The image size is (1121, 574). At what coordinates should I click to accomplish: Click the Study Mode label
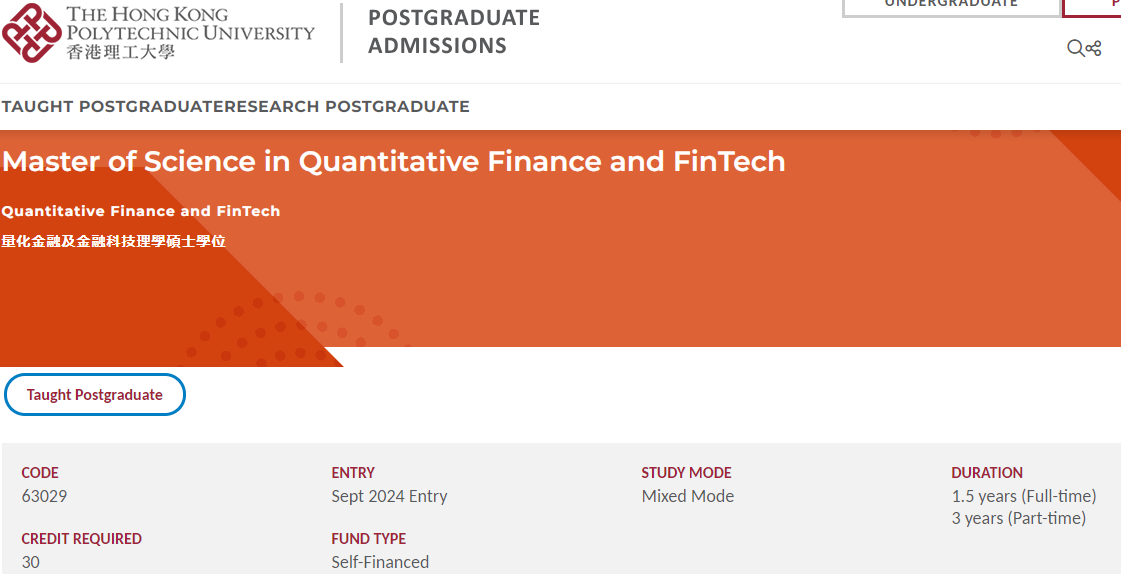coord(686,473)
